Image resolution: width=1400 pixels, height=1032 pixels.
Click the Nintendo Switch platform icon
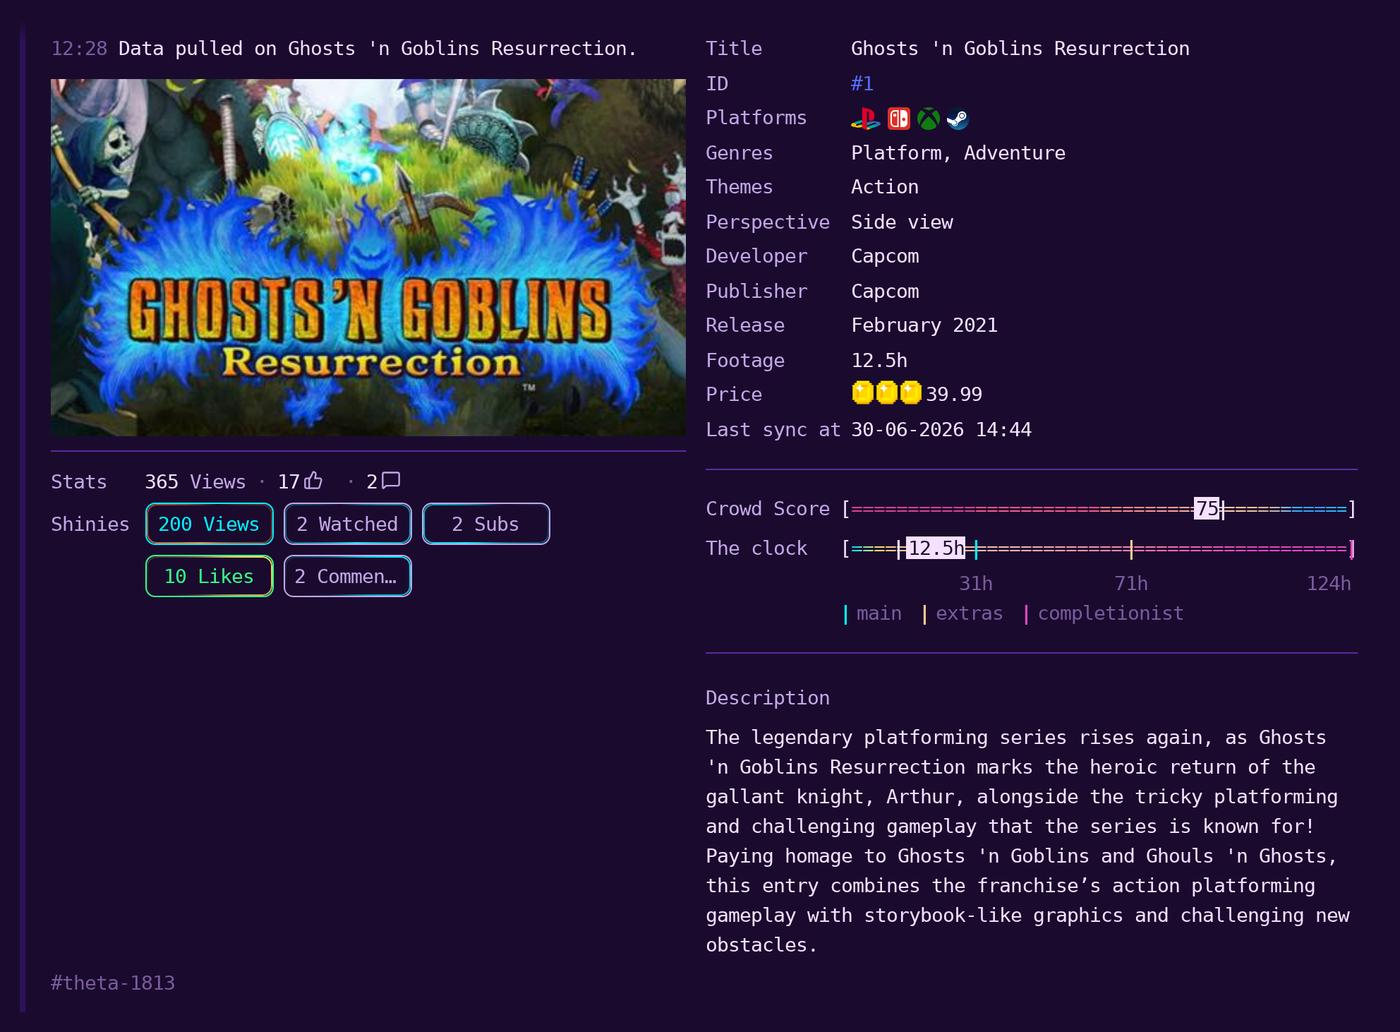coord(899,119)
